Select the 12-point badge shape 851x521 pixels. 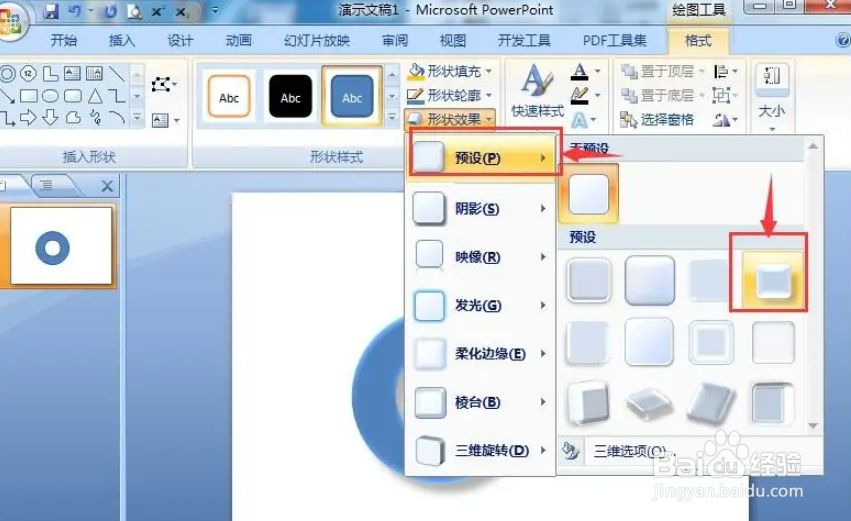click(28, 73)
